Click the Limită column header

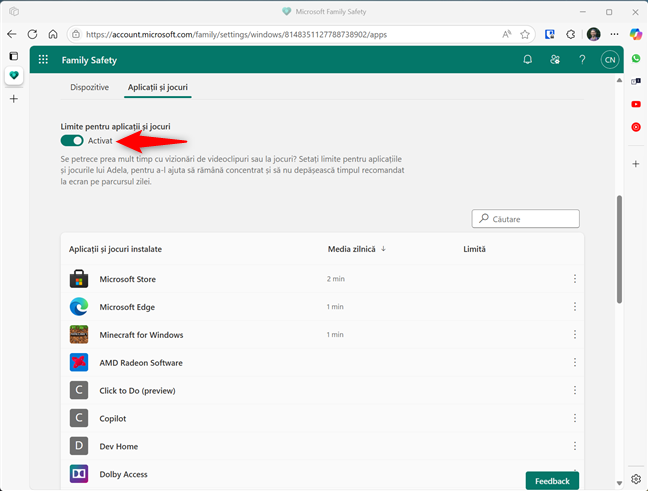[474, 249]
